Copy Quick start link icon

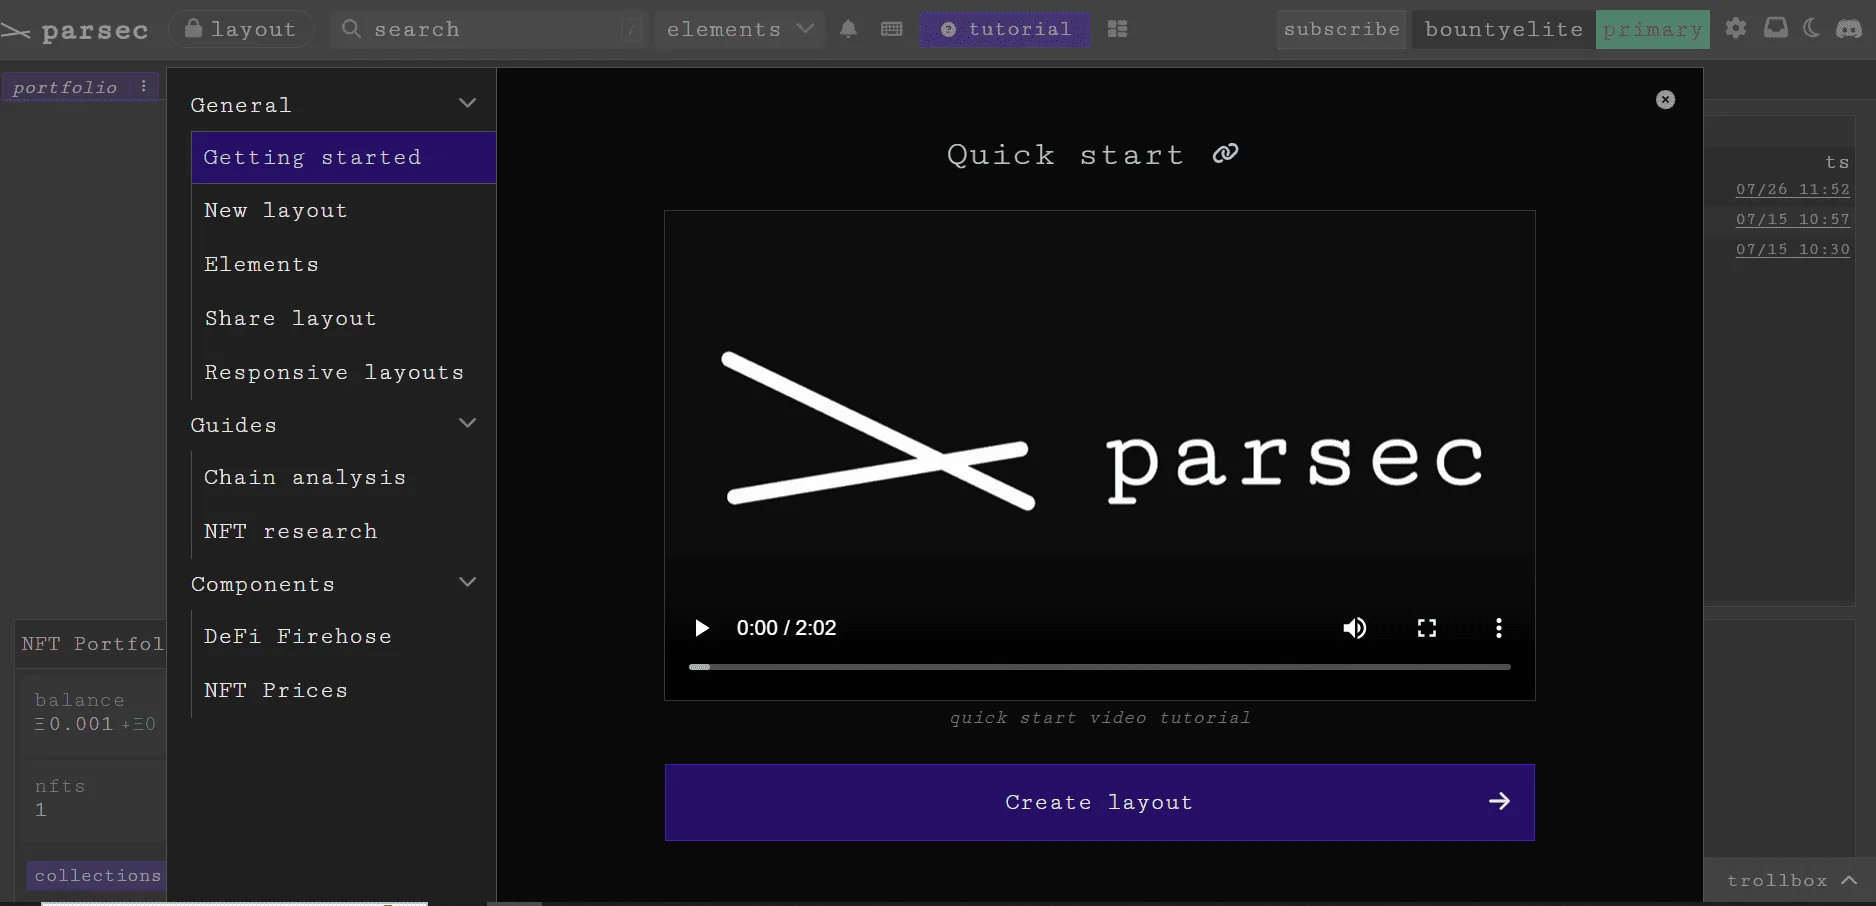coord(1225,153)
